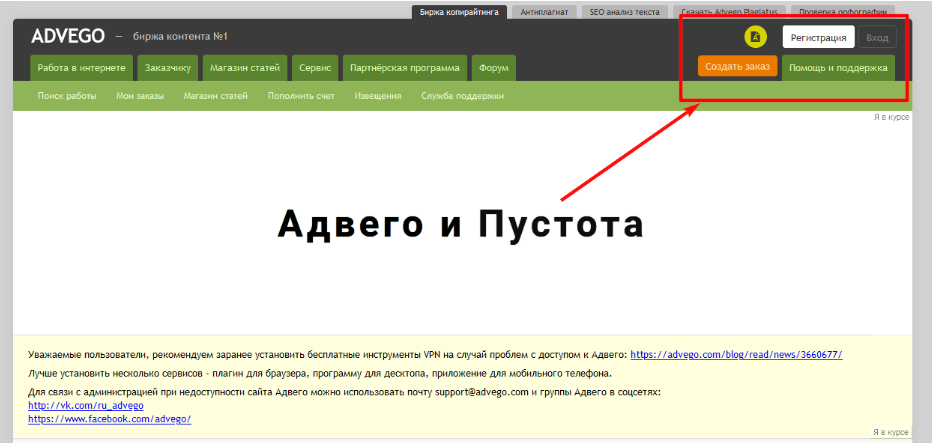Open Служба поддержки link

coord(462,96)
